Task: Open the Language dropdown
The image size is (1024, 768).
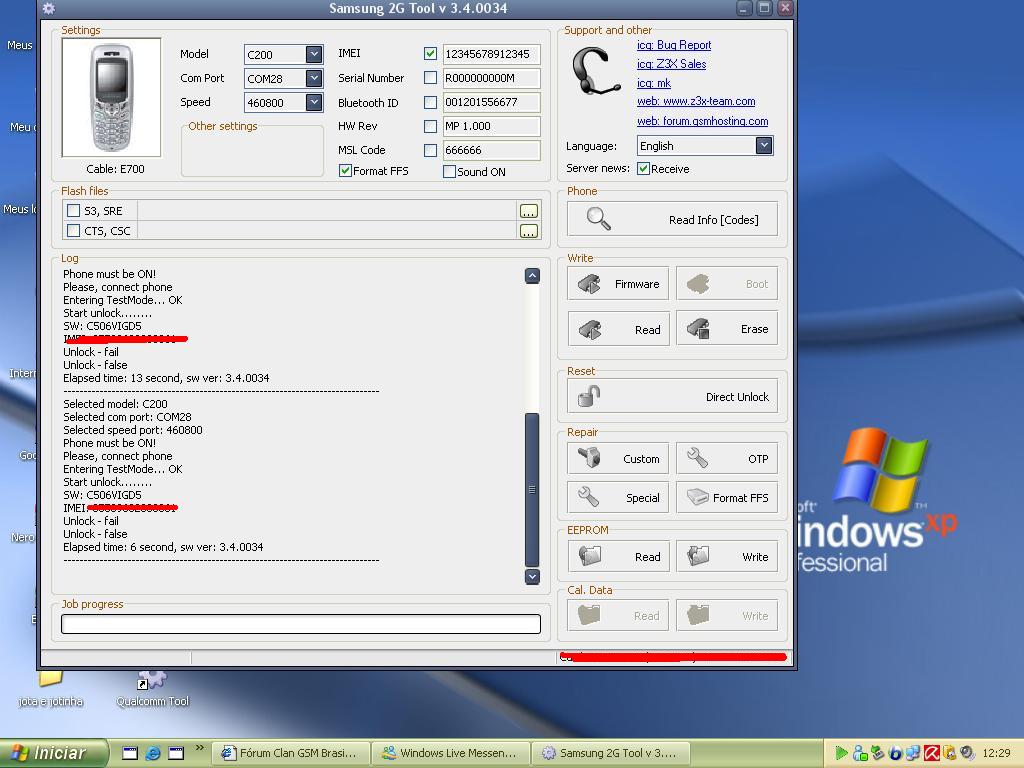Action: 764,145
